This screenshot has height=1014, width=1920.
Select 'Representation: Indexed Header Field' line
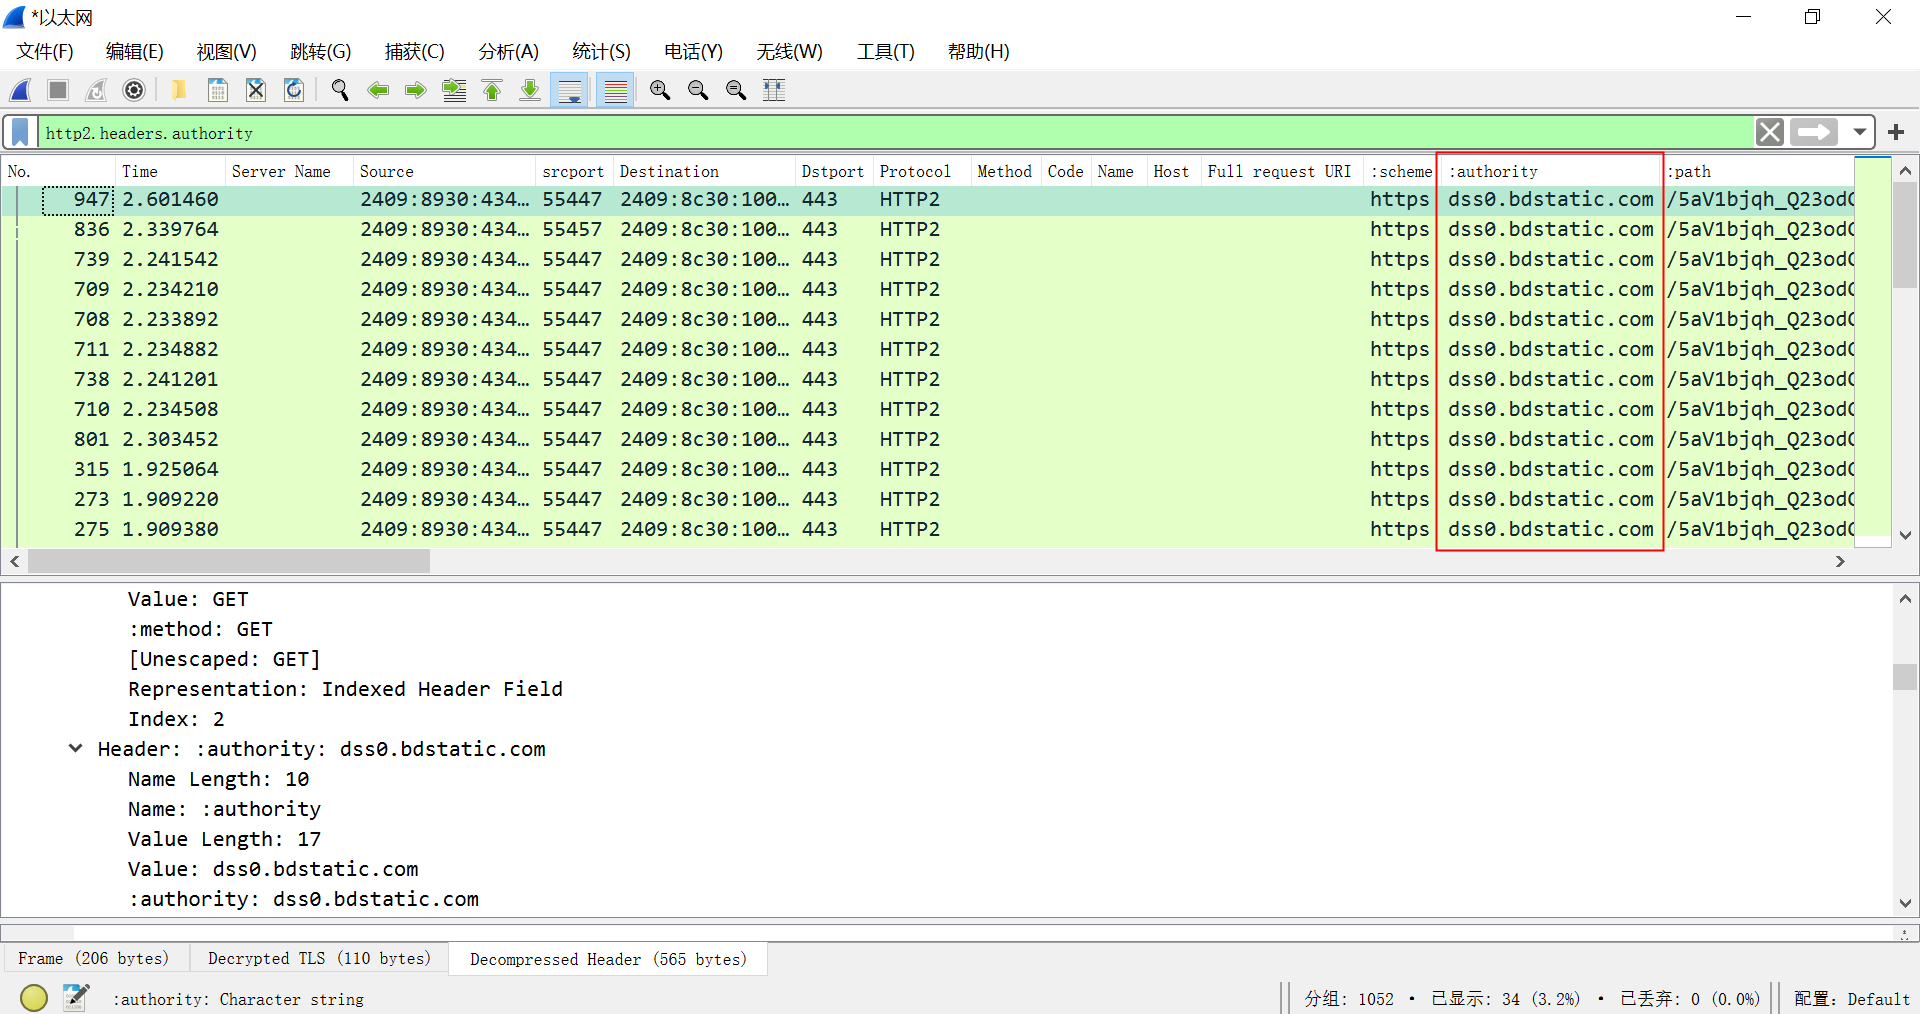(345, 689)
